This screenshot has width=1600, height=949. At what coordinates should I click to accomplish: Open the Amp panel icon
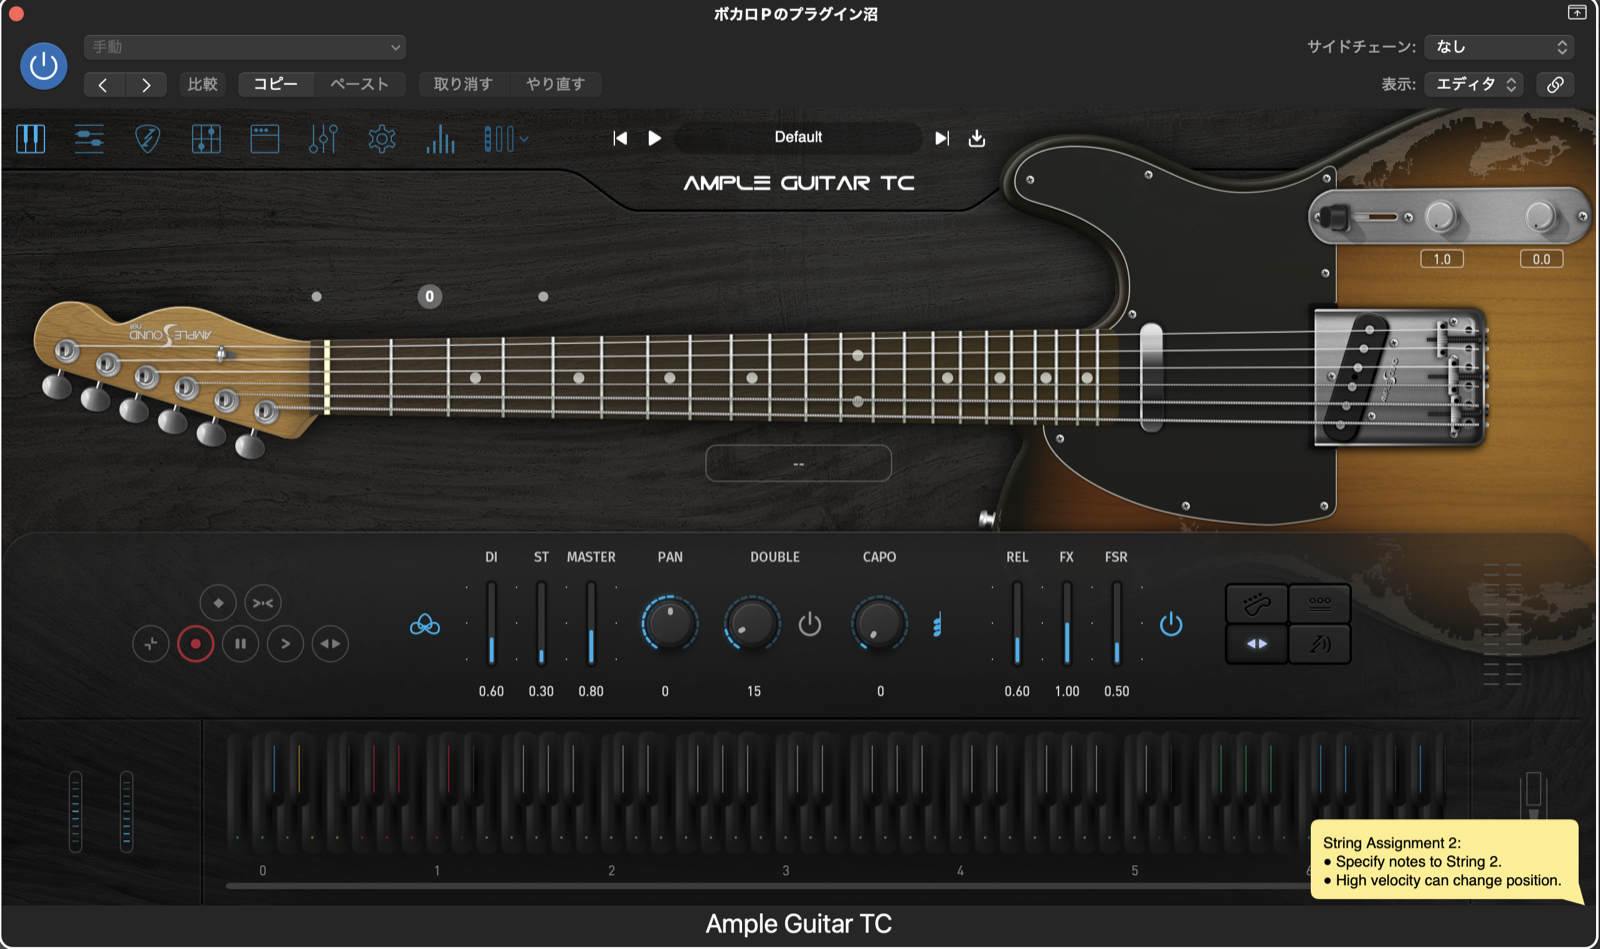(x=264, y=138)
